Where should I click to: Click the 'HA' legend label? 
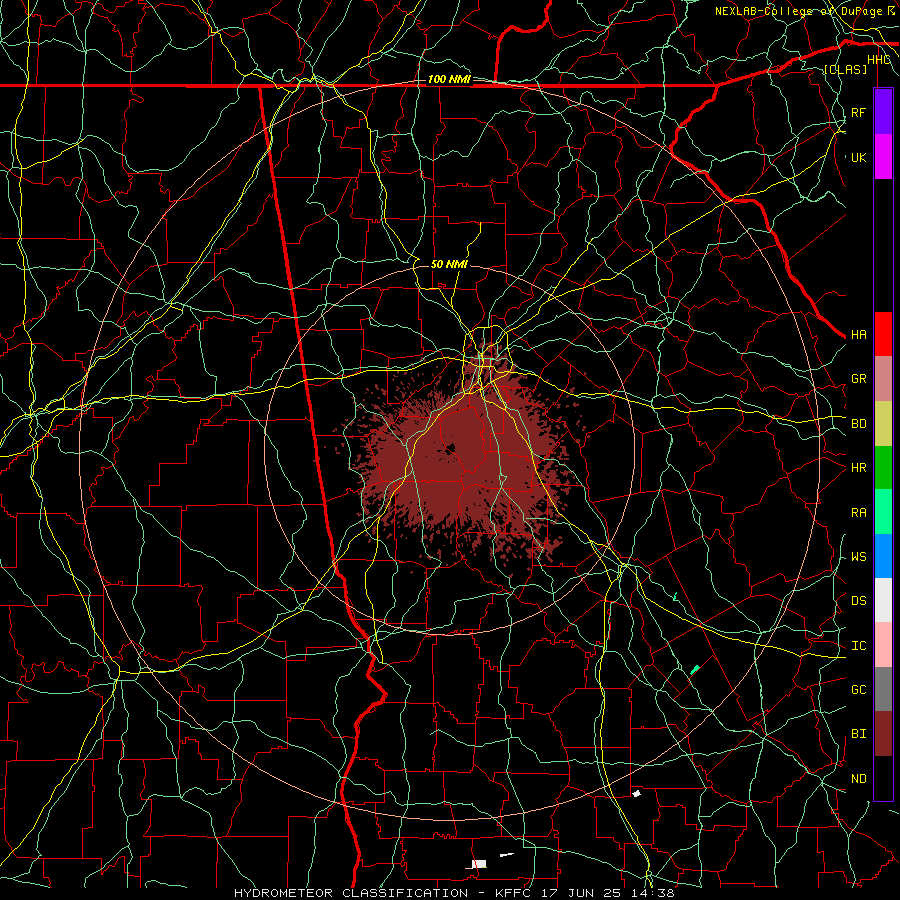[x=858, y=334]
